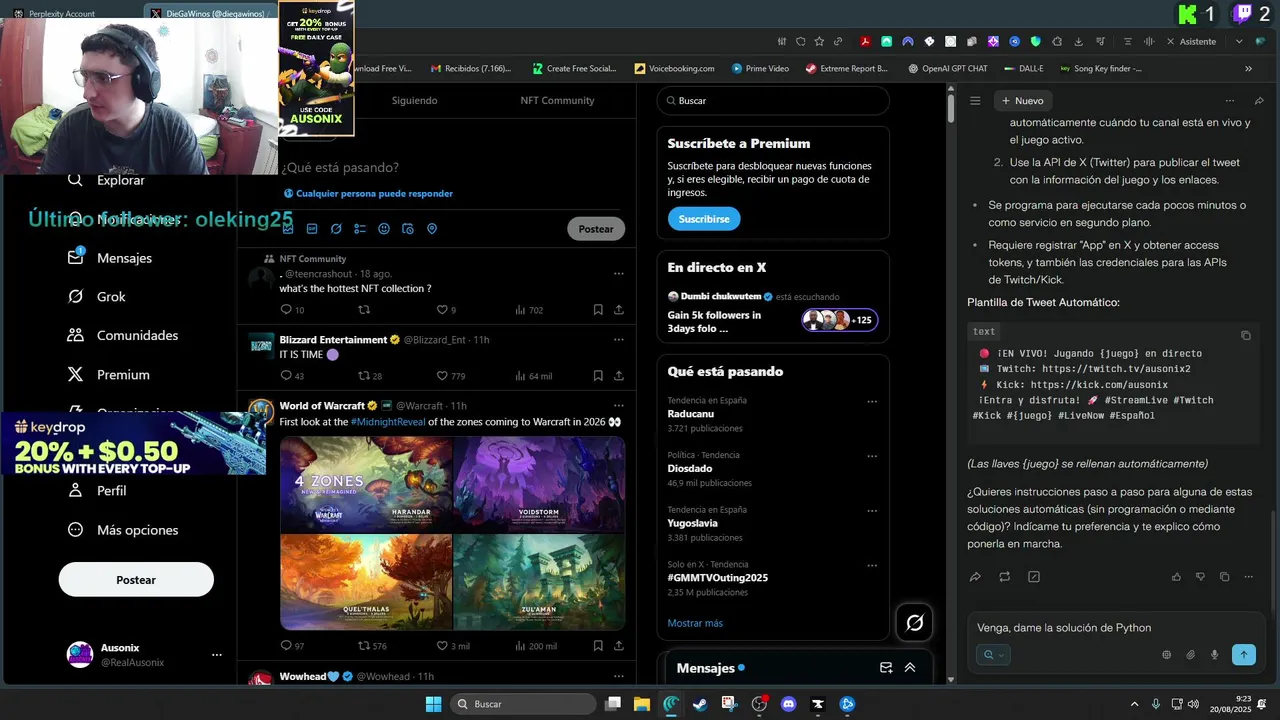Click the ¿Qué está pasando? compose field
The height and width of the screenshot is (720, 1280).
click(x=340, y=168)
